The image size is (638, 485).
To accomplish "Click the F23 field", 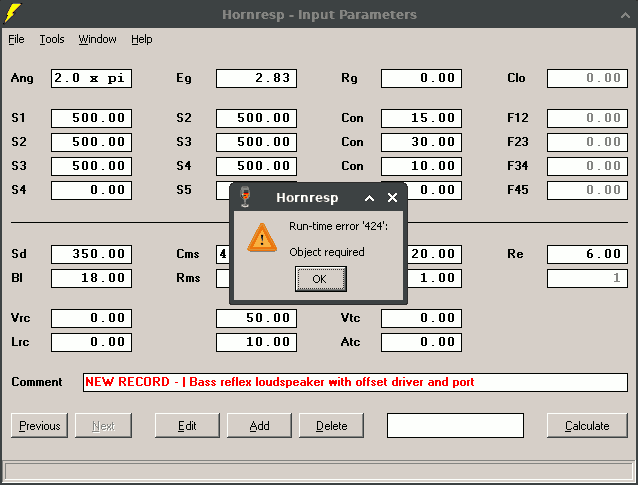I will 587,142.
